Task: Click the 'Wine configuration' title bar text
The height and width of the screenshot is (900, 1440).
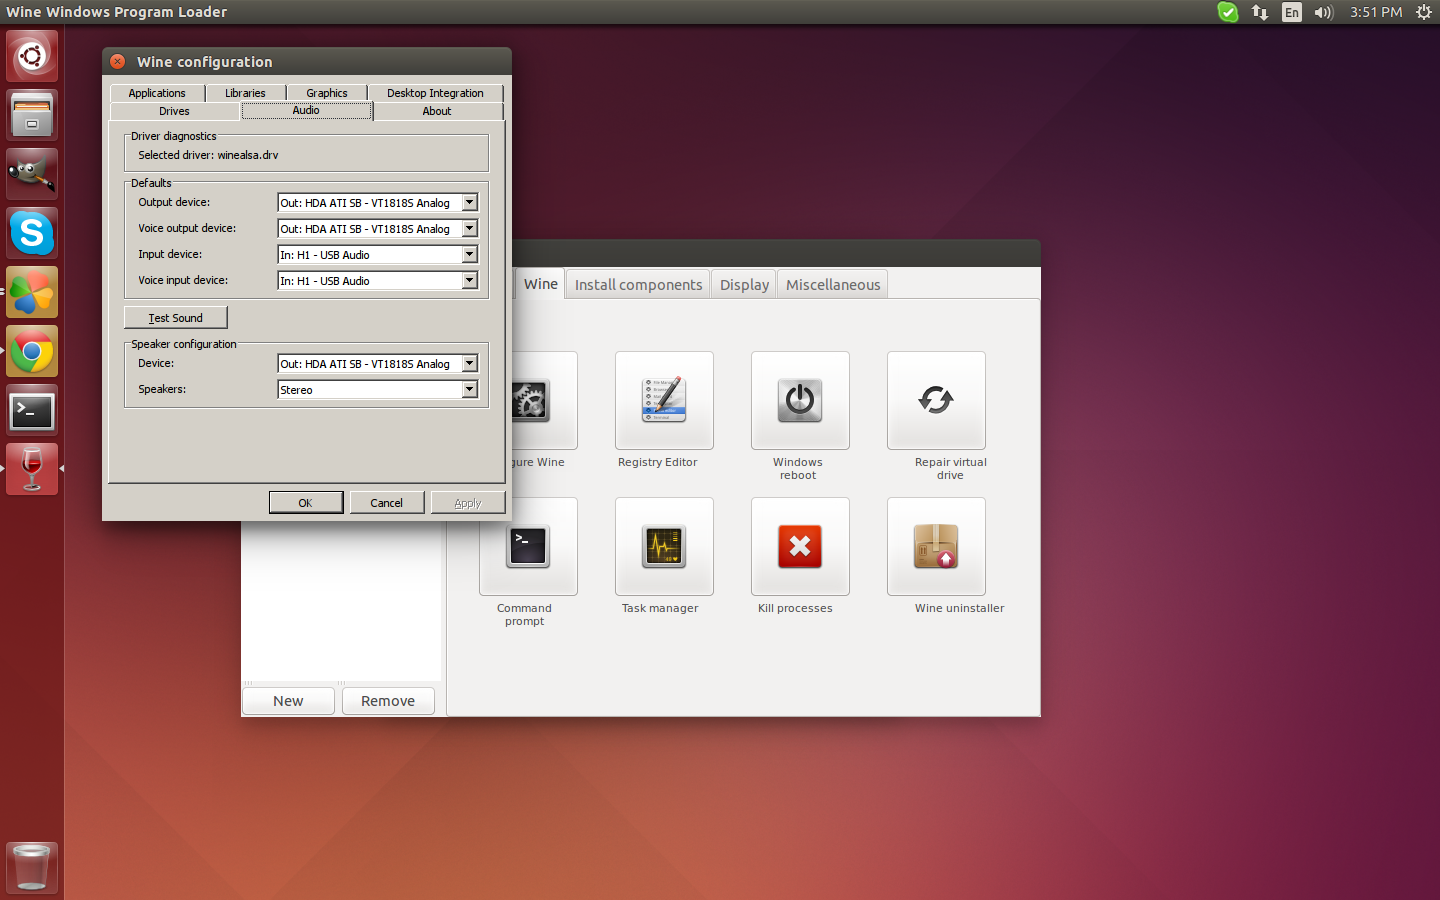Action: pos(204,62)
